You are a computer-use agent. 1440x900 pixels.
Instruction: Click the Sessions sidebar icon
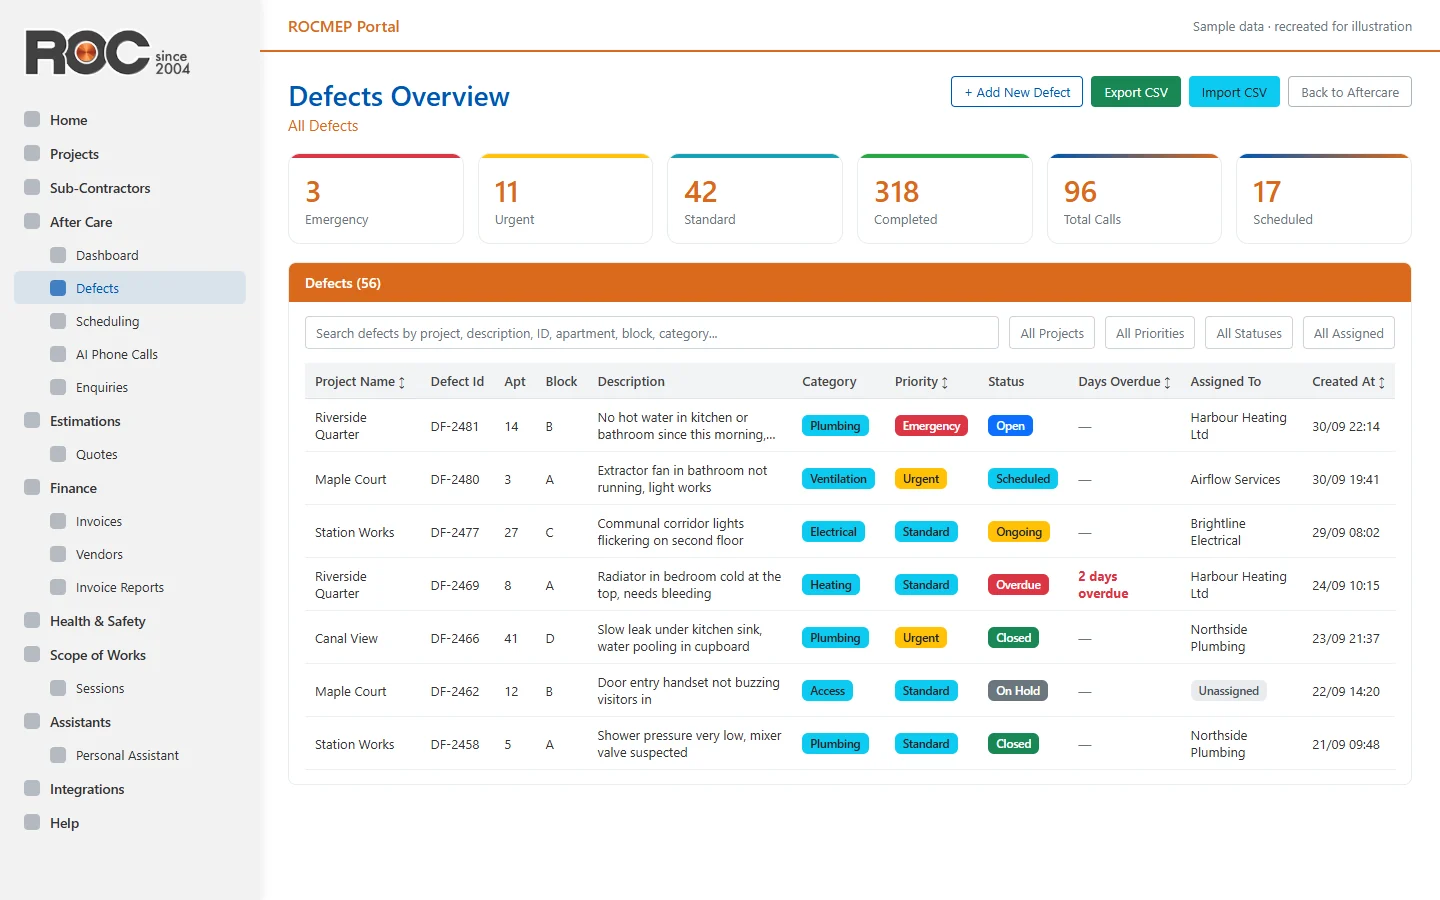58,688
